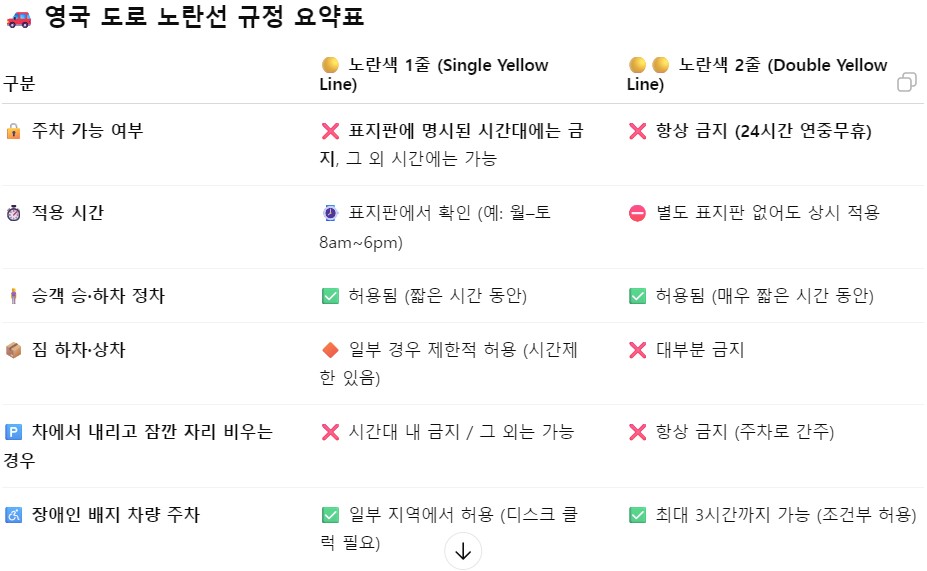
Task: Click the watch icon beside 표지판에서 확인
Action: point(330,213)
